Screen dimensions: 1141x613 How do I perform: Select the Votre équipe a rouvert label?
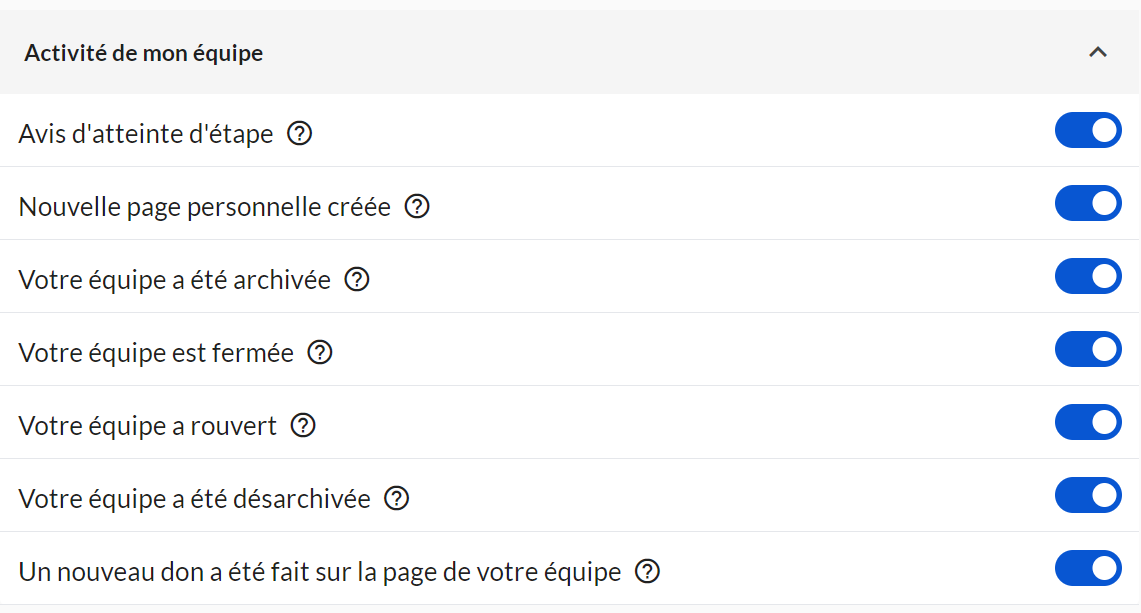click(148, 425)
